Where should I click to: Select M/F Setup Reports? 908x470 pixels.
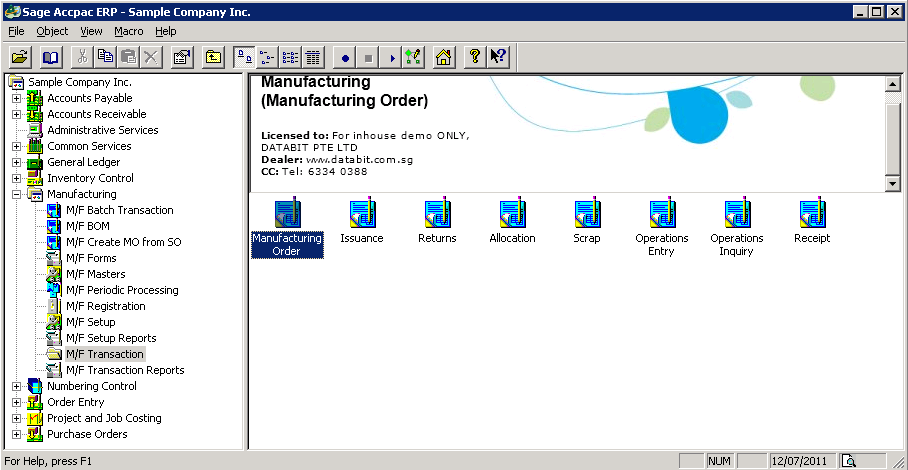[x=111, y=338]
